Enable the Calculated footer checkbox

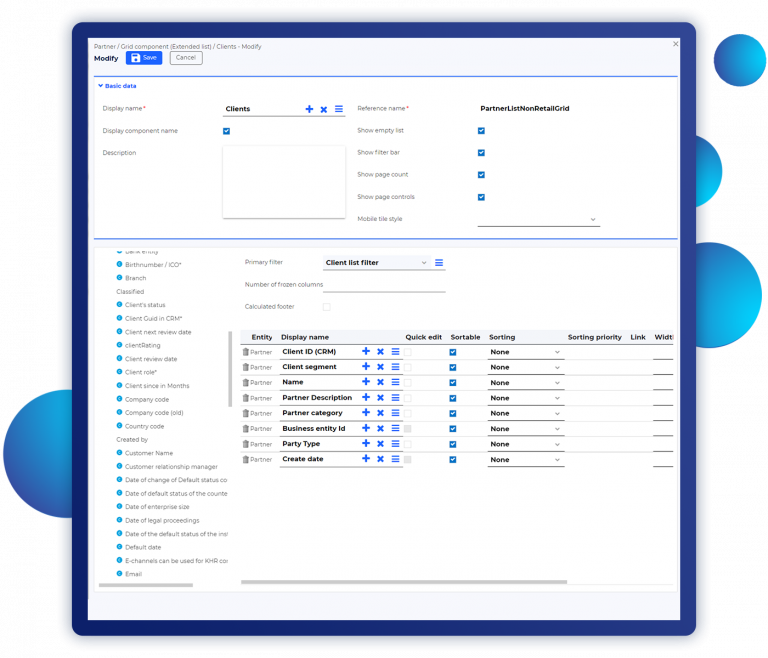326,307
